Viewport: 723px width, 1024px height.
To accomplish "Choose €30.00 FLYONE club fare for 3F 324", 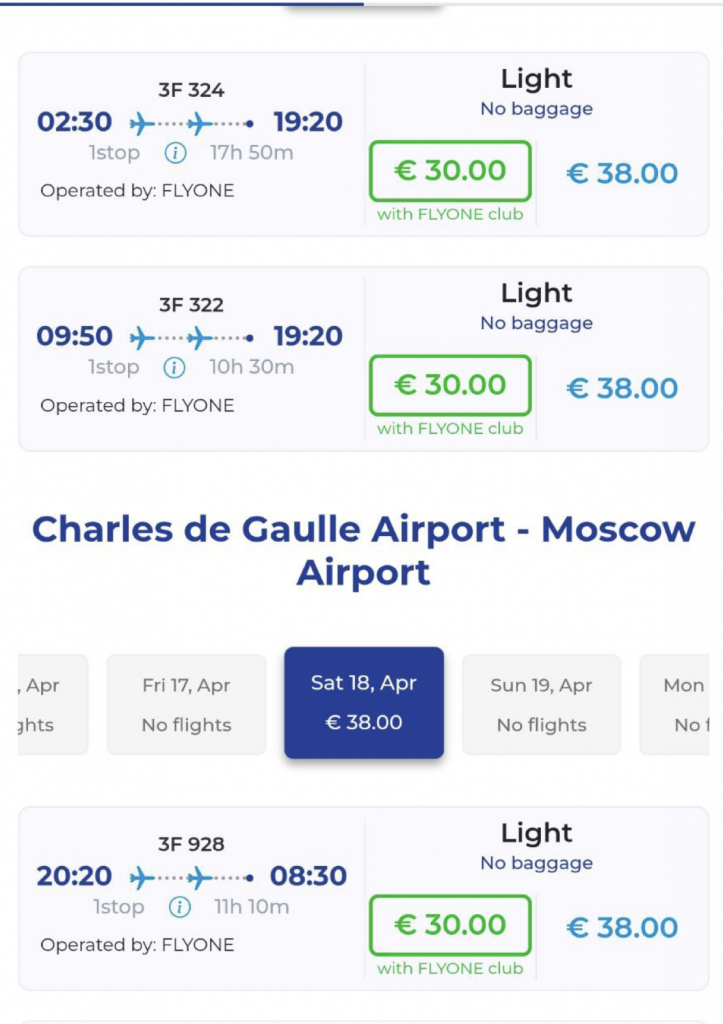I will click(x=450, y=171).
